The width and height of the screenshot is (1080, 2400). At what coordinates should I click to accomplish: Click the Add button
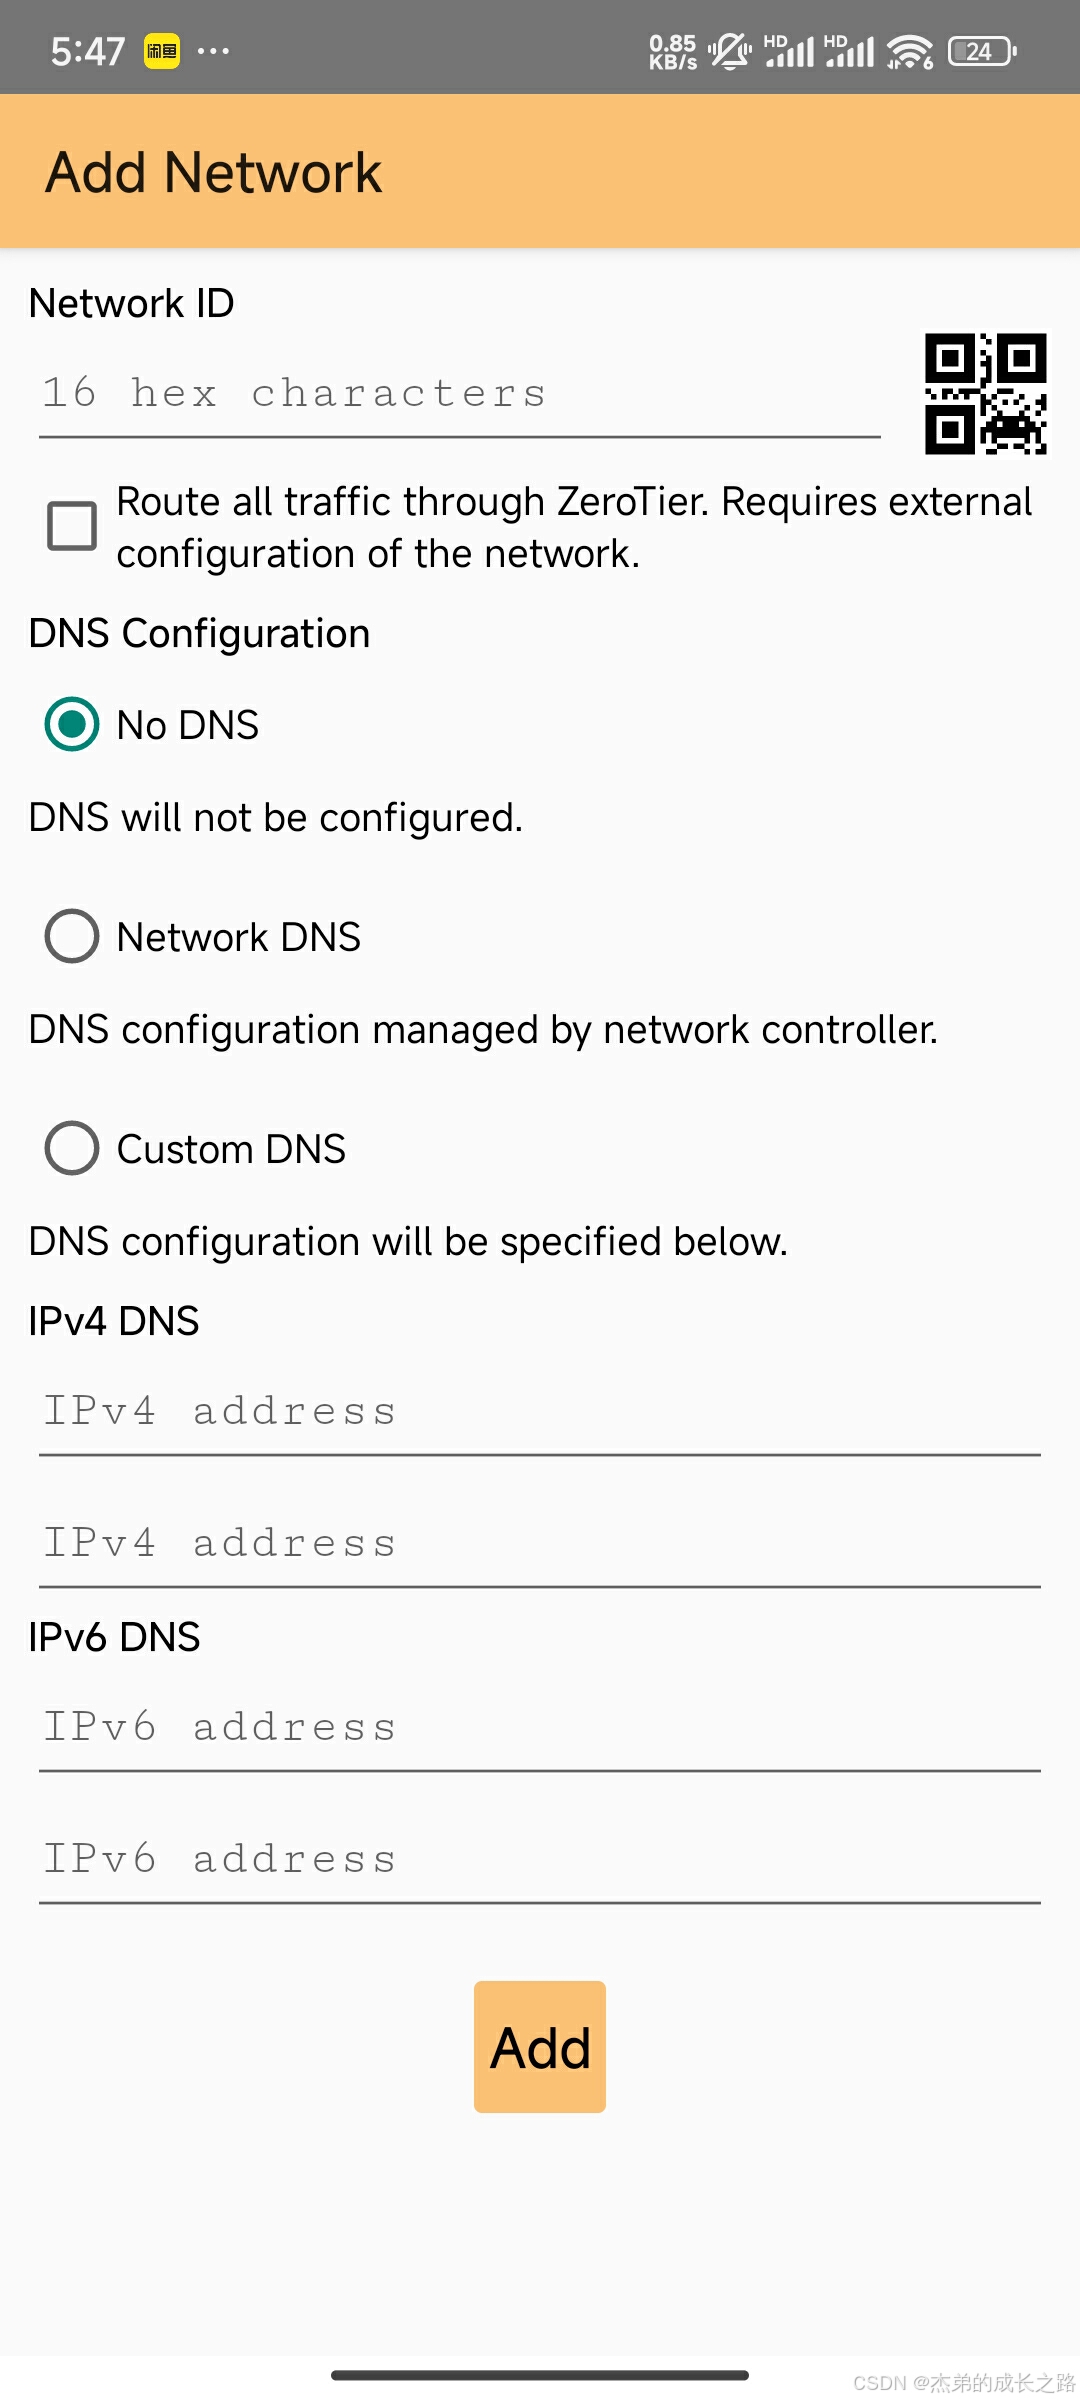pyautogui.click(x=540, y=2047)
